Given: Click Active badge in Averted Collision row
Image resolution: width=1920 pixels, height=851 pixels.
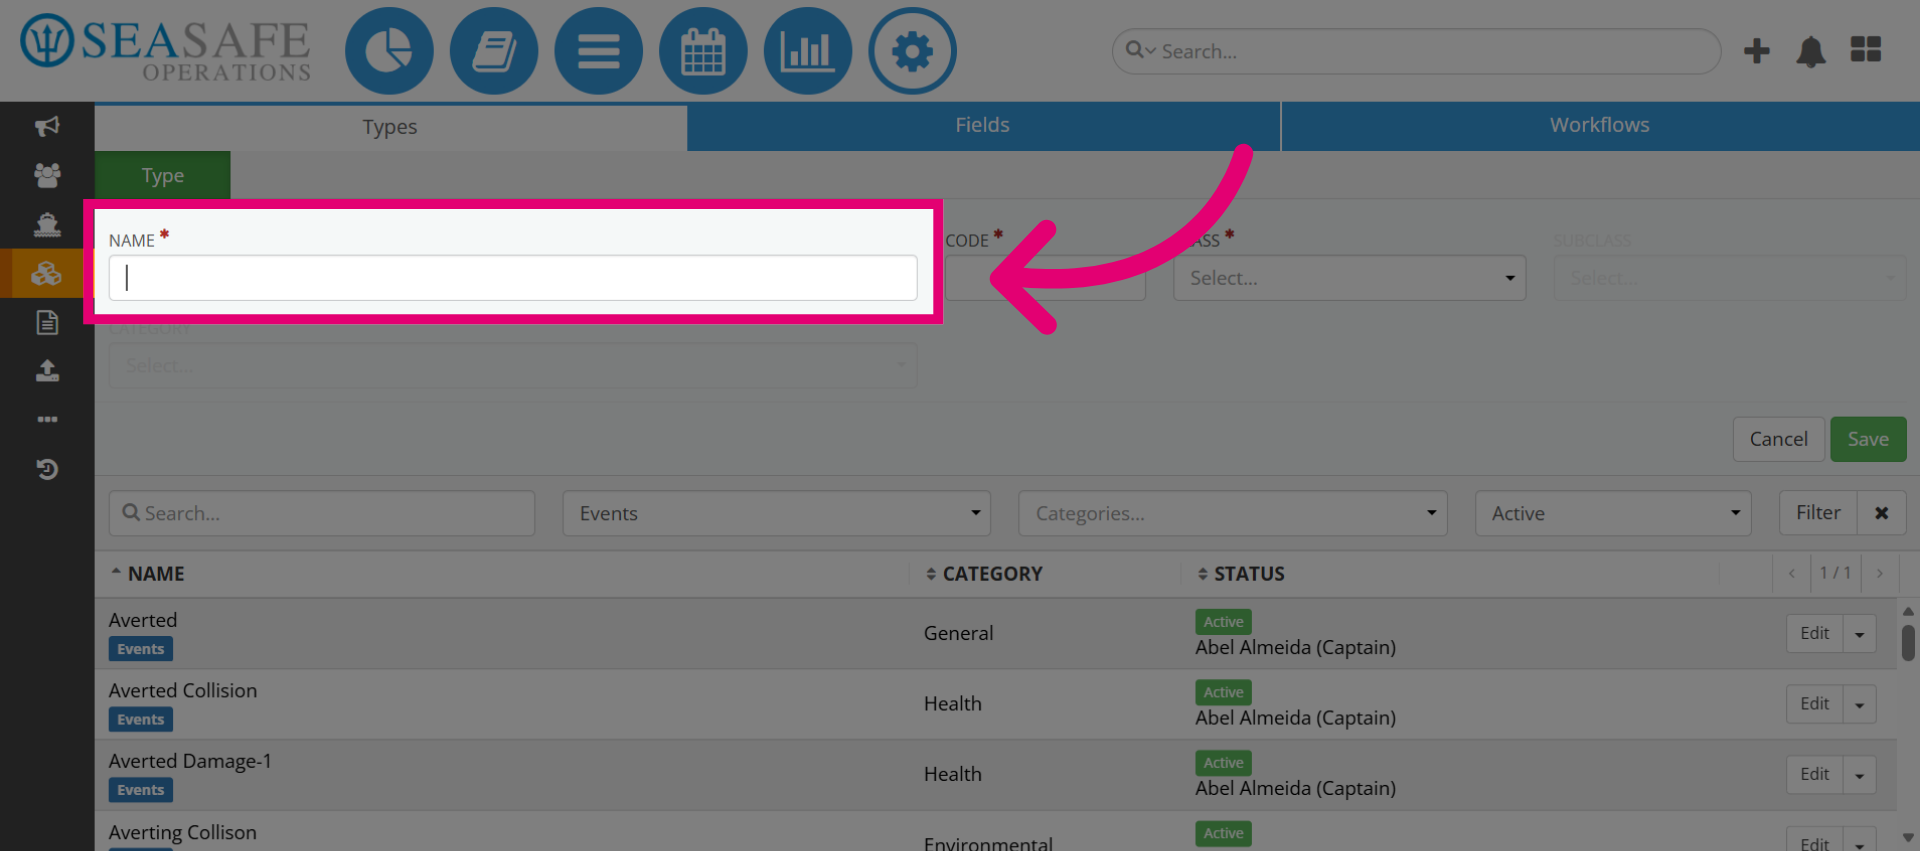Looking at the screenshot, I should click(1223, 692).
